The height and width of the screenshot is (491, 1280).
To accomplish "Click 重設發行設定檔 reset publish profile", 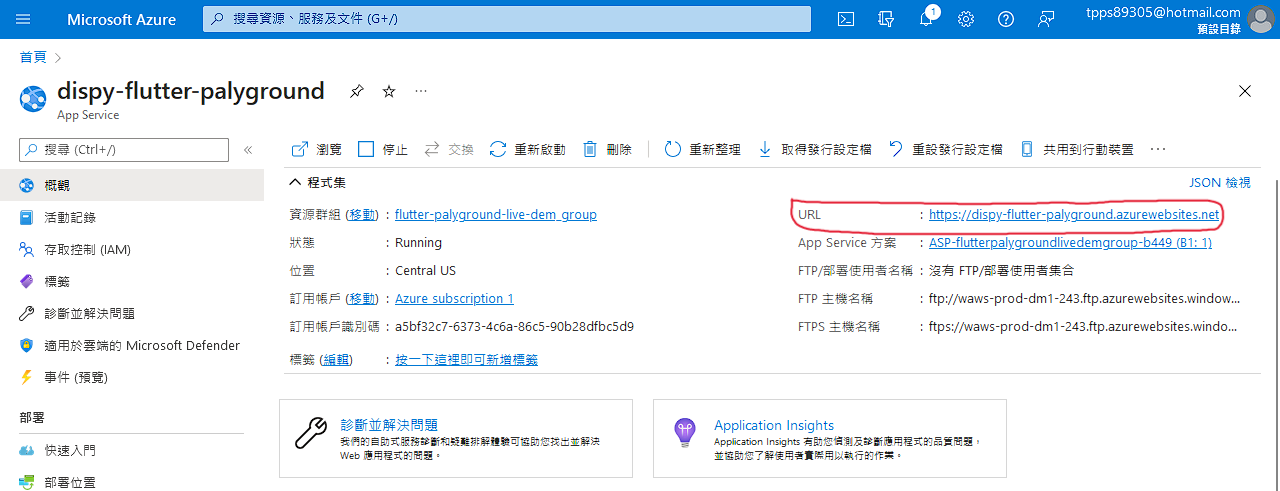I will (x=945, y=149).
